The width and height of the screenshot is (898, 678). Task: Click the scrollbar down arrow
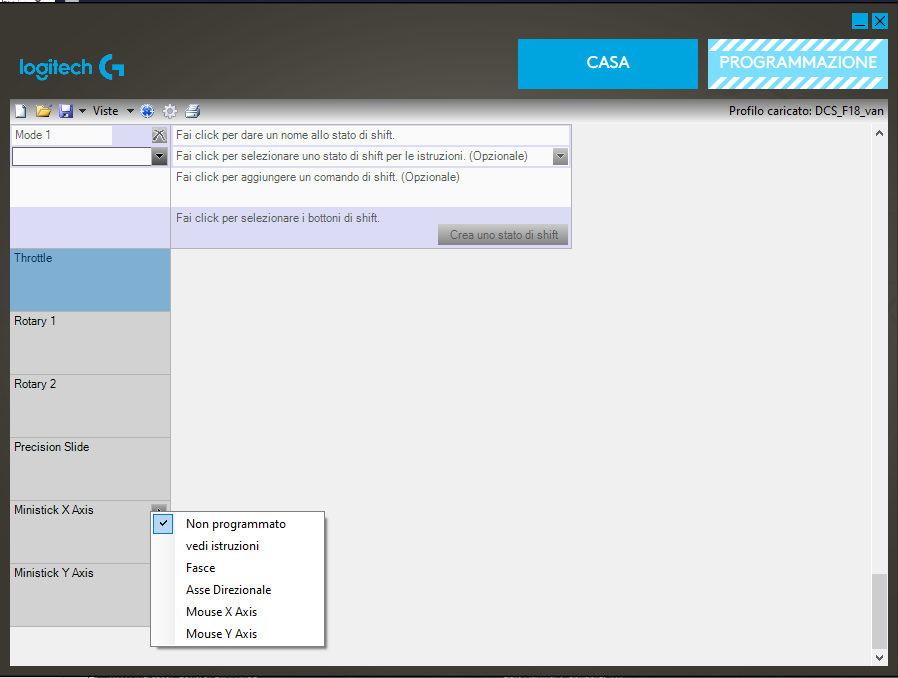879,658
